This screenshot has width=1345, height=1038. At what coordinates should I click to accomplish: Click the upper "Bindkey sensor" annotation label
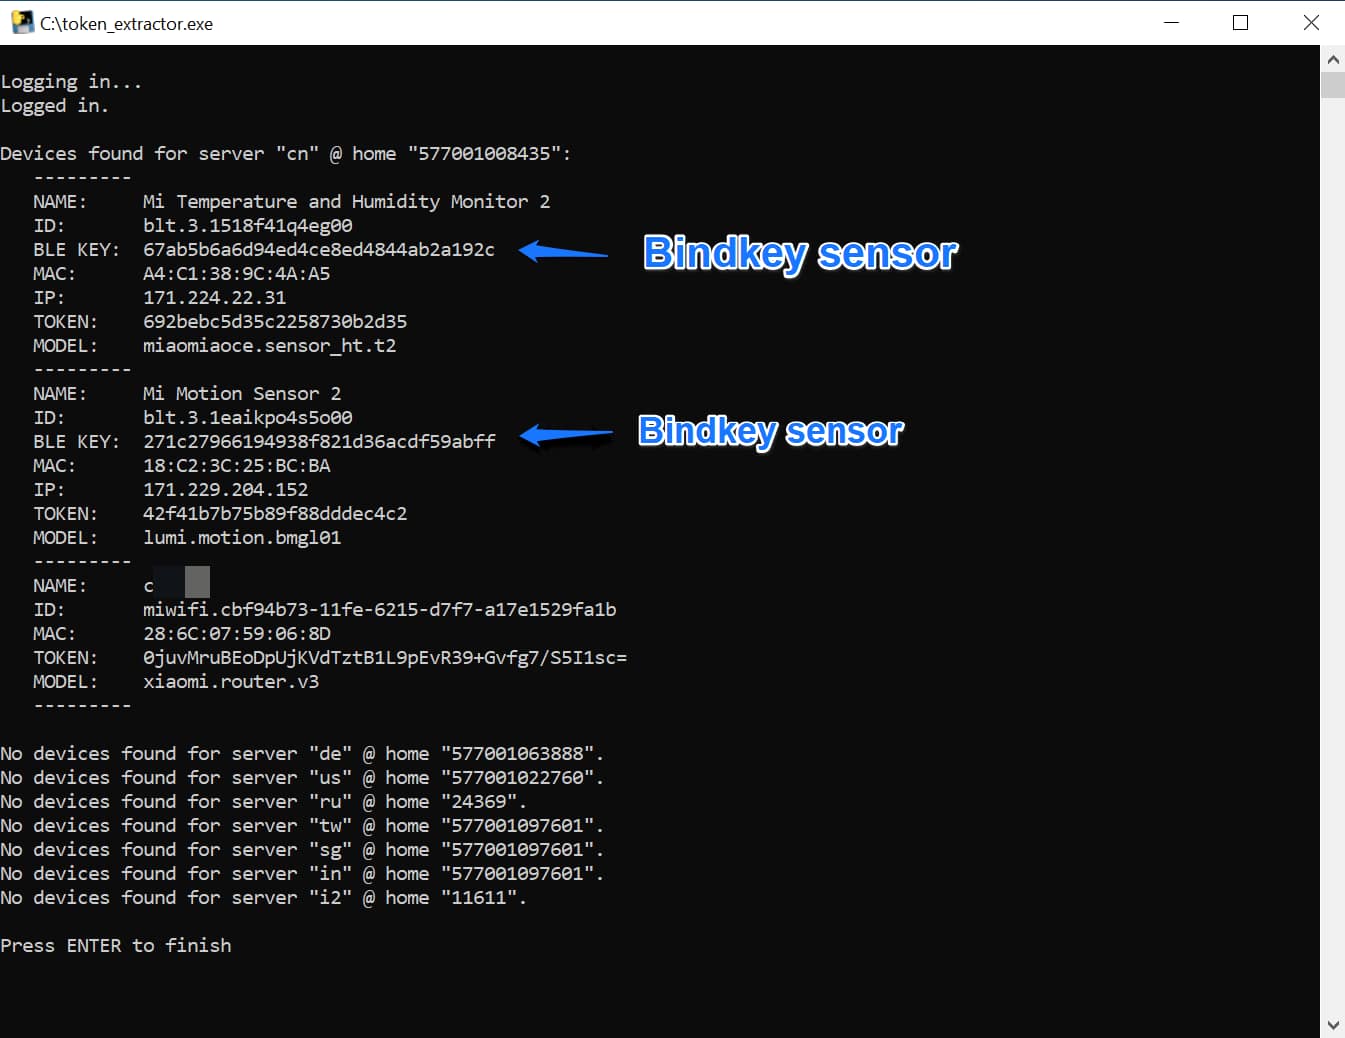(x=800, y=253)
